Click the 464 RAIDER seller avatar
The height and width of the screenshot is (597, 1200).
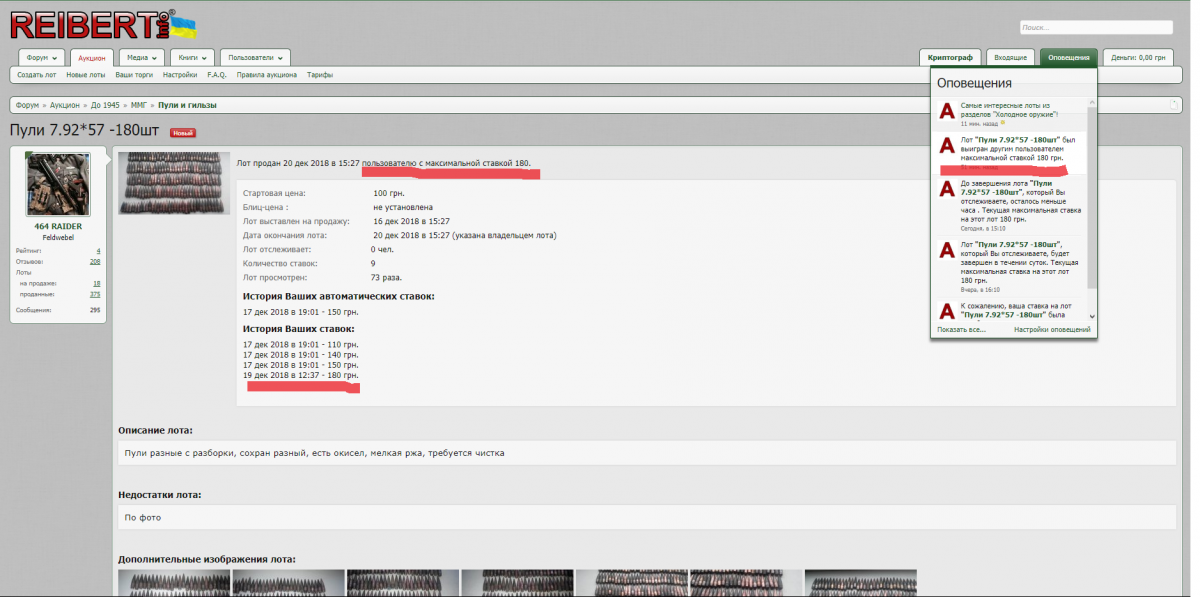click(58, 185)
